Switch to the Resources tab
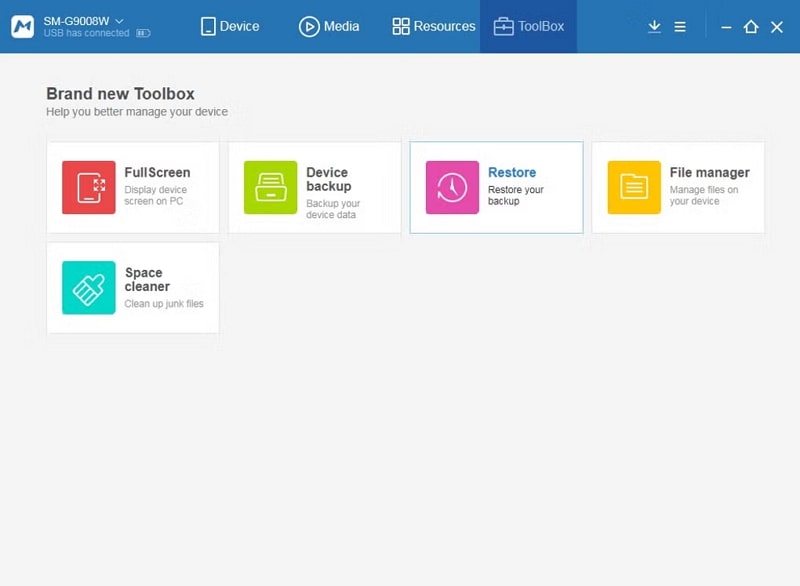Image resolution: width=800 pixels, height=586 pixels. 432,26
